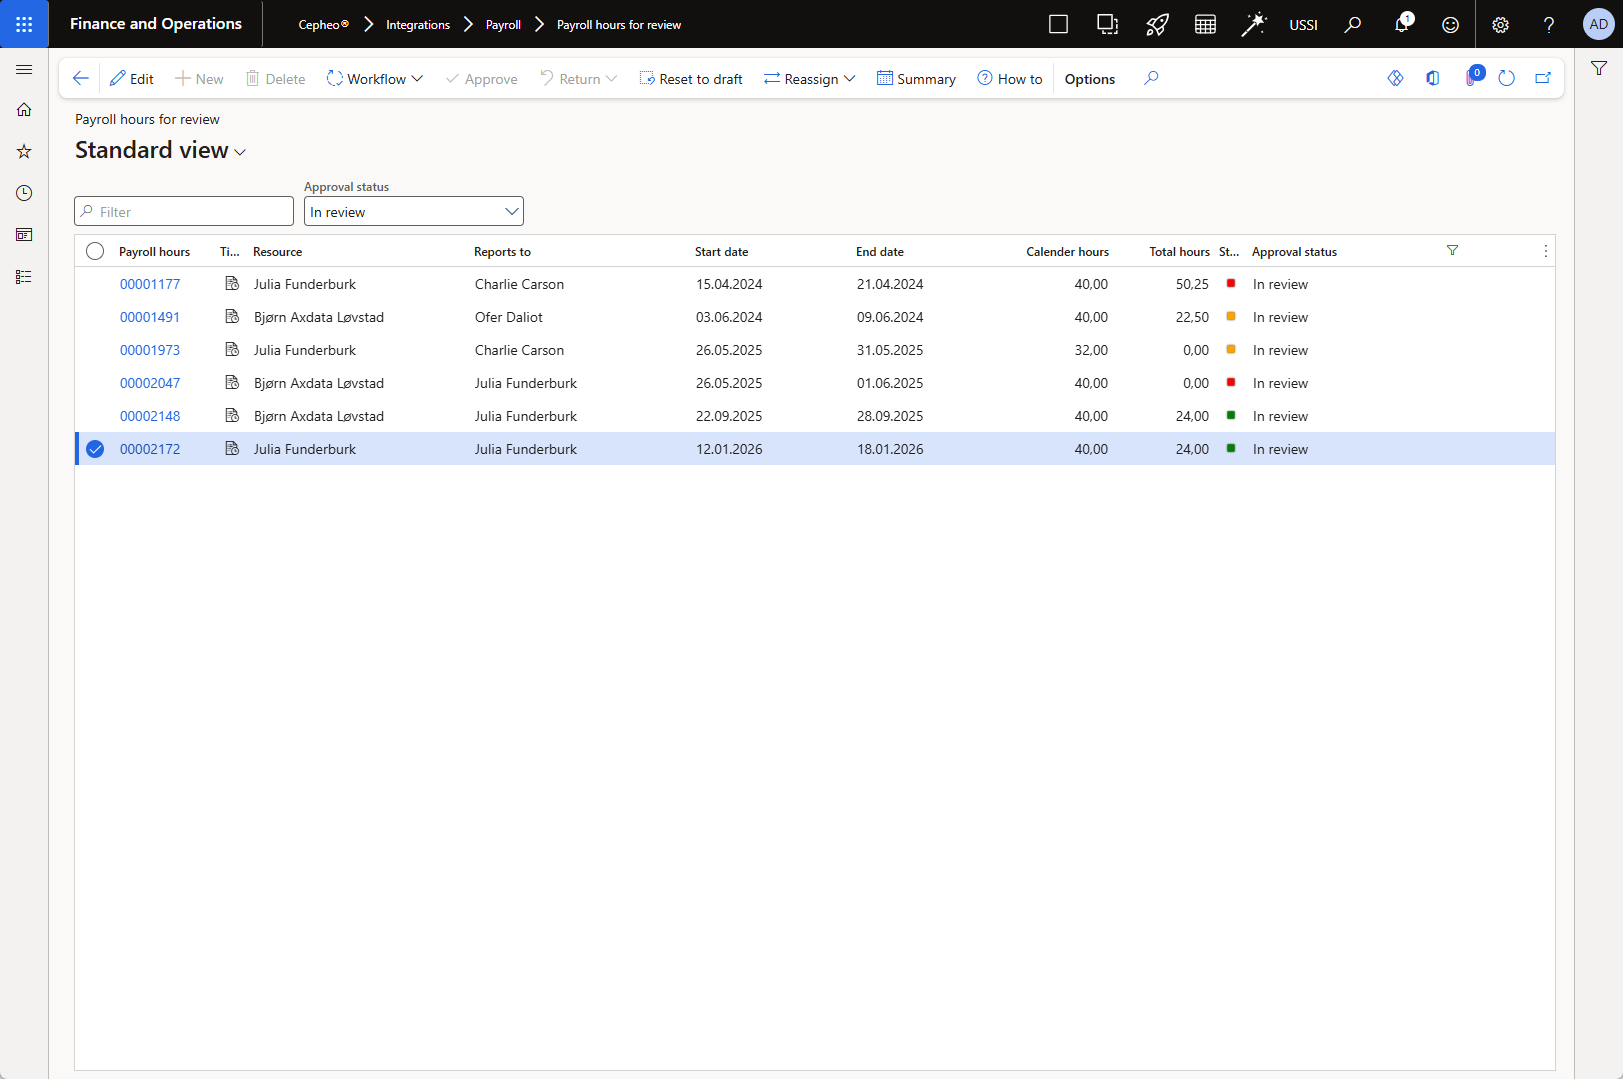Open the Reassign menu
The width and height of the screenshot is (1623, 1079).
[809, 79]
